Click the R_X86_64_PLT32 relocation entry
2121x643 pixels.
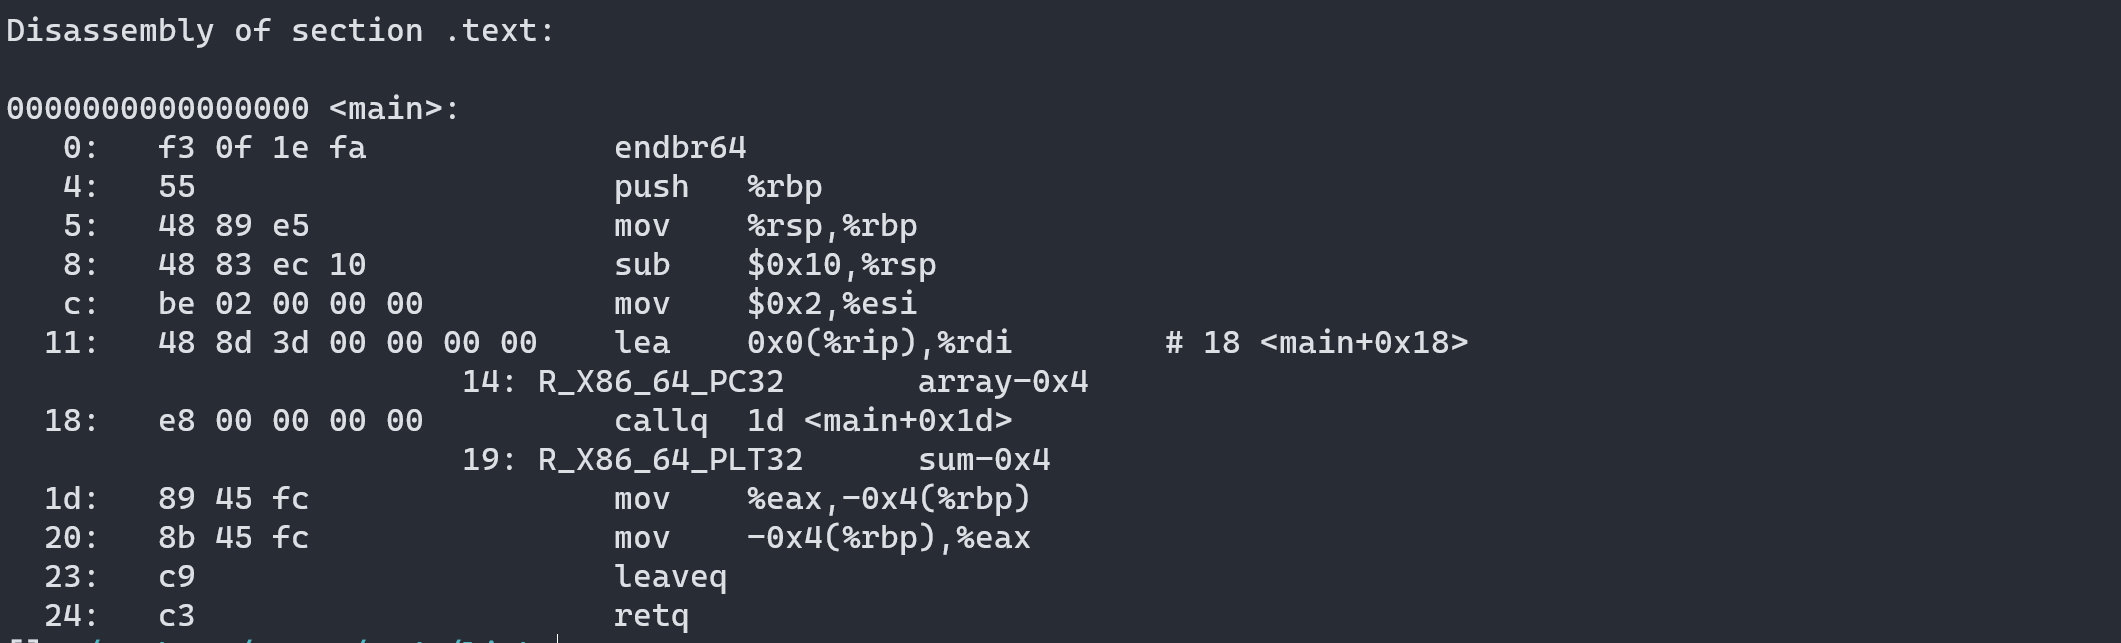point(670,460)
